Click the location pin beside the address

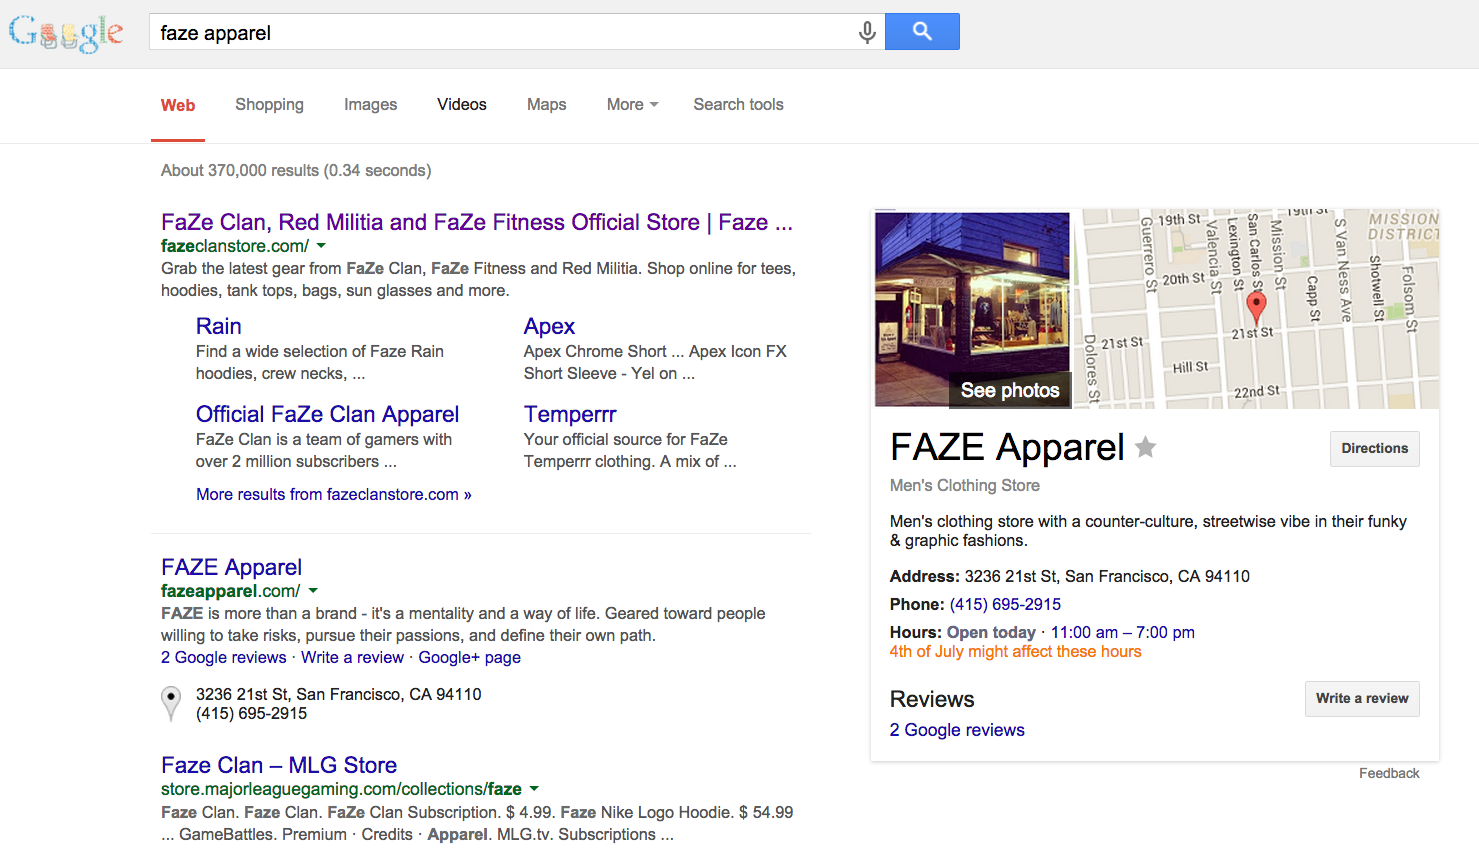172,702
